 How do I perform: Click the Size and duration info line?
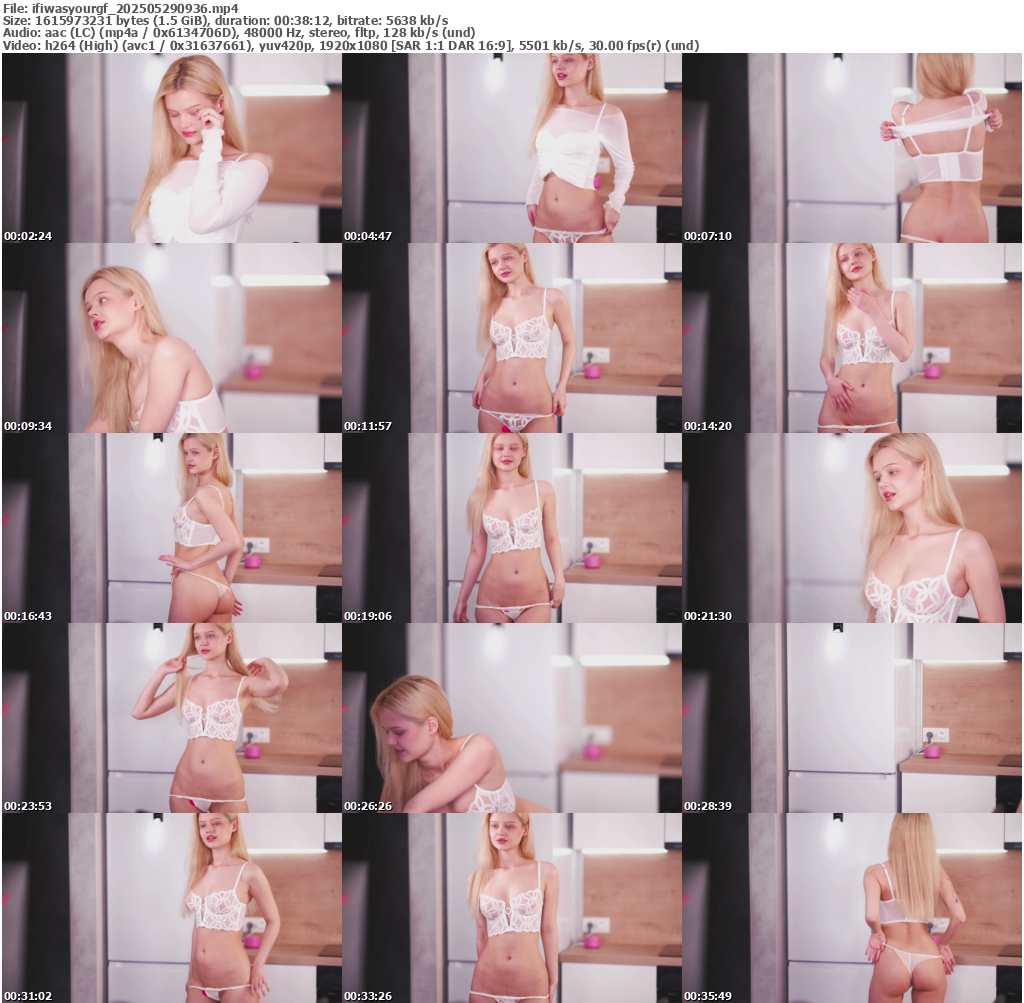(x=225, y=20)
